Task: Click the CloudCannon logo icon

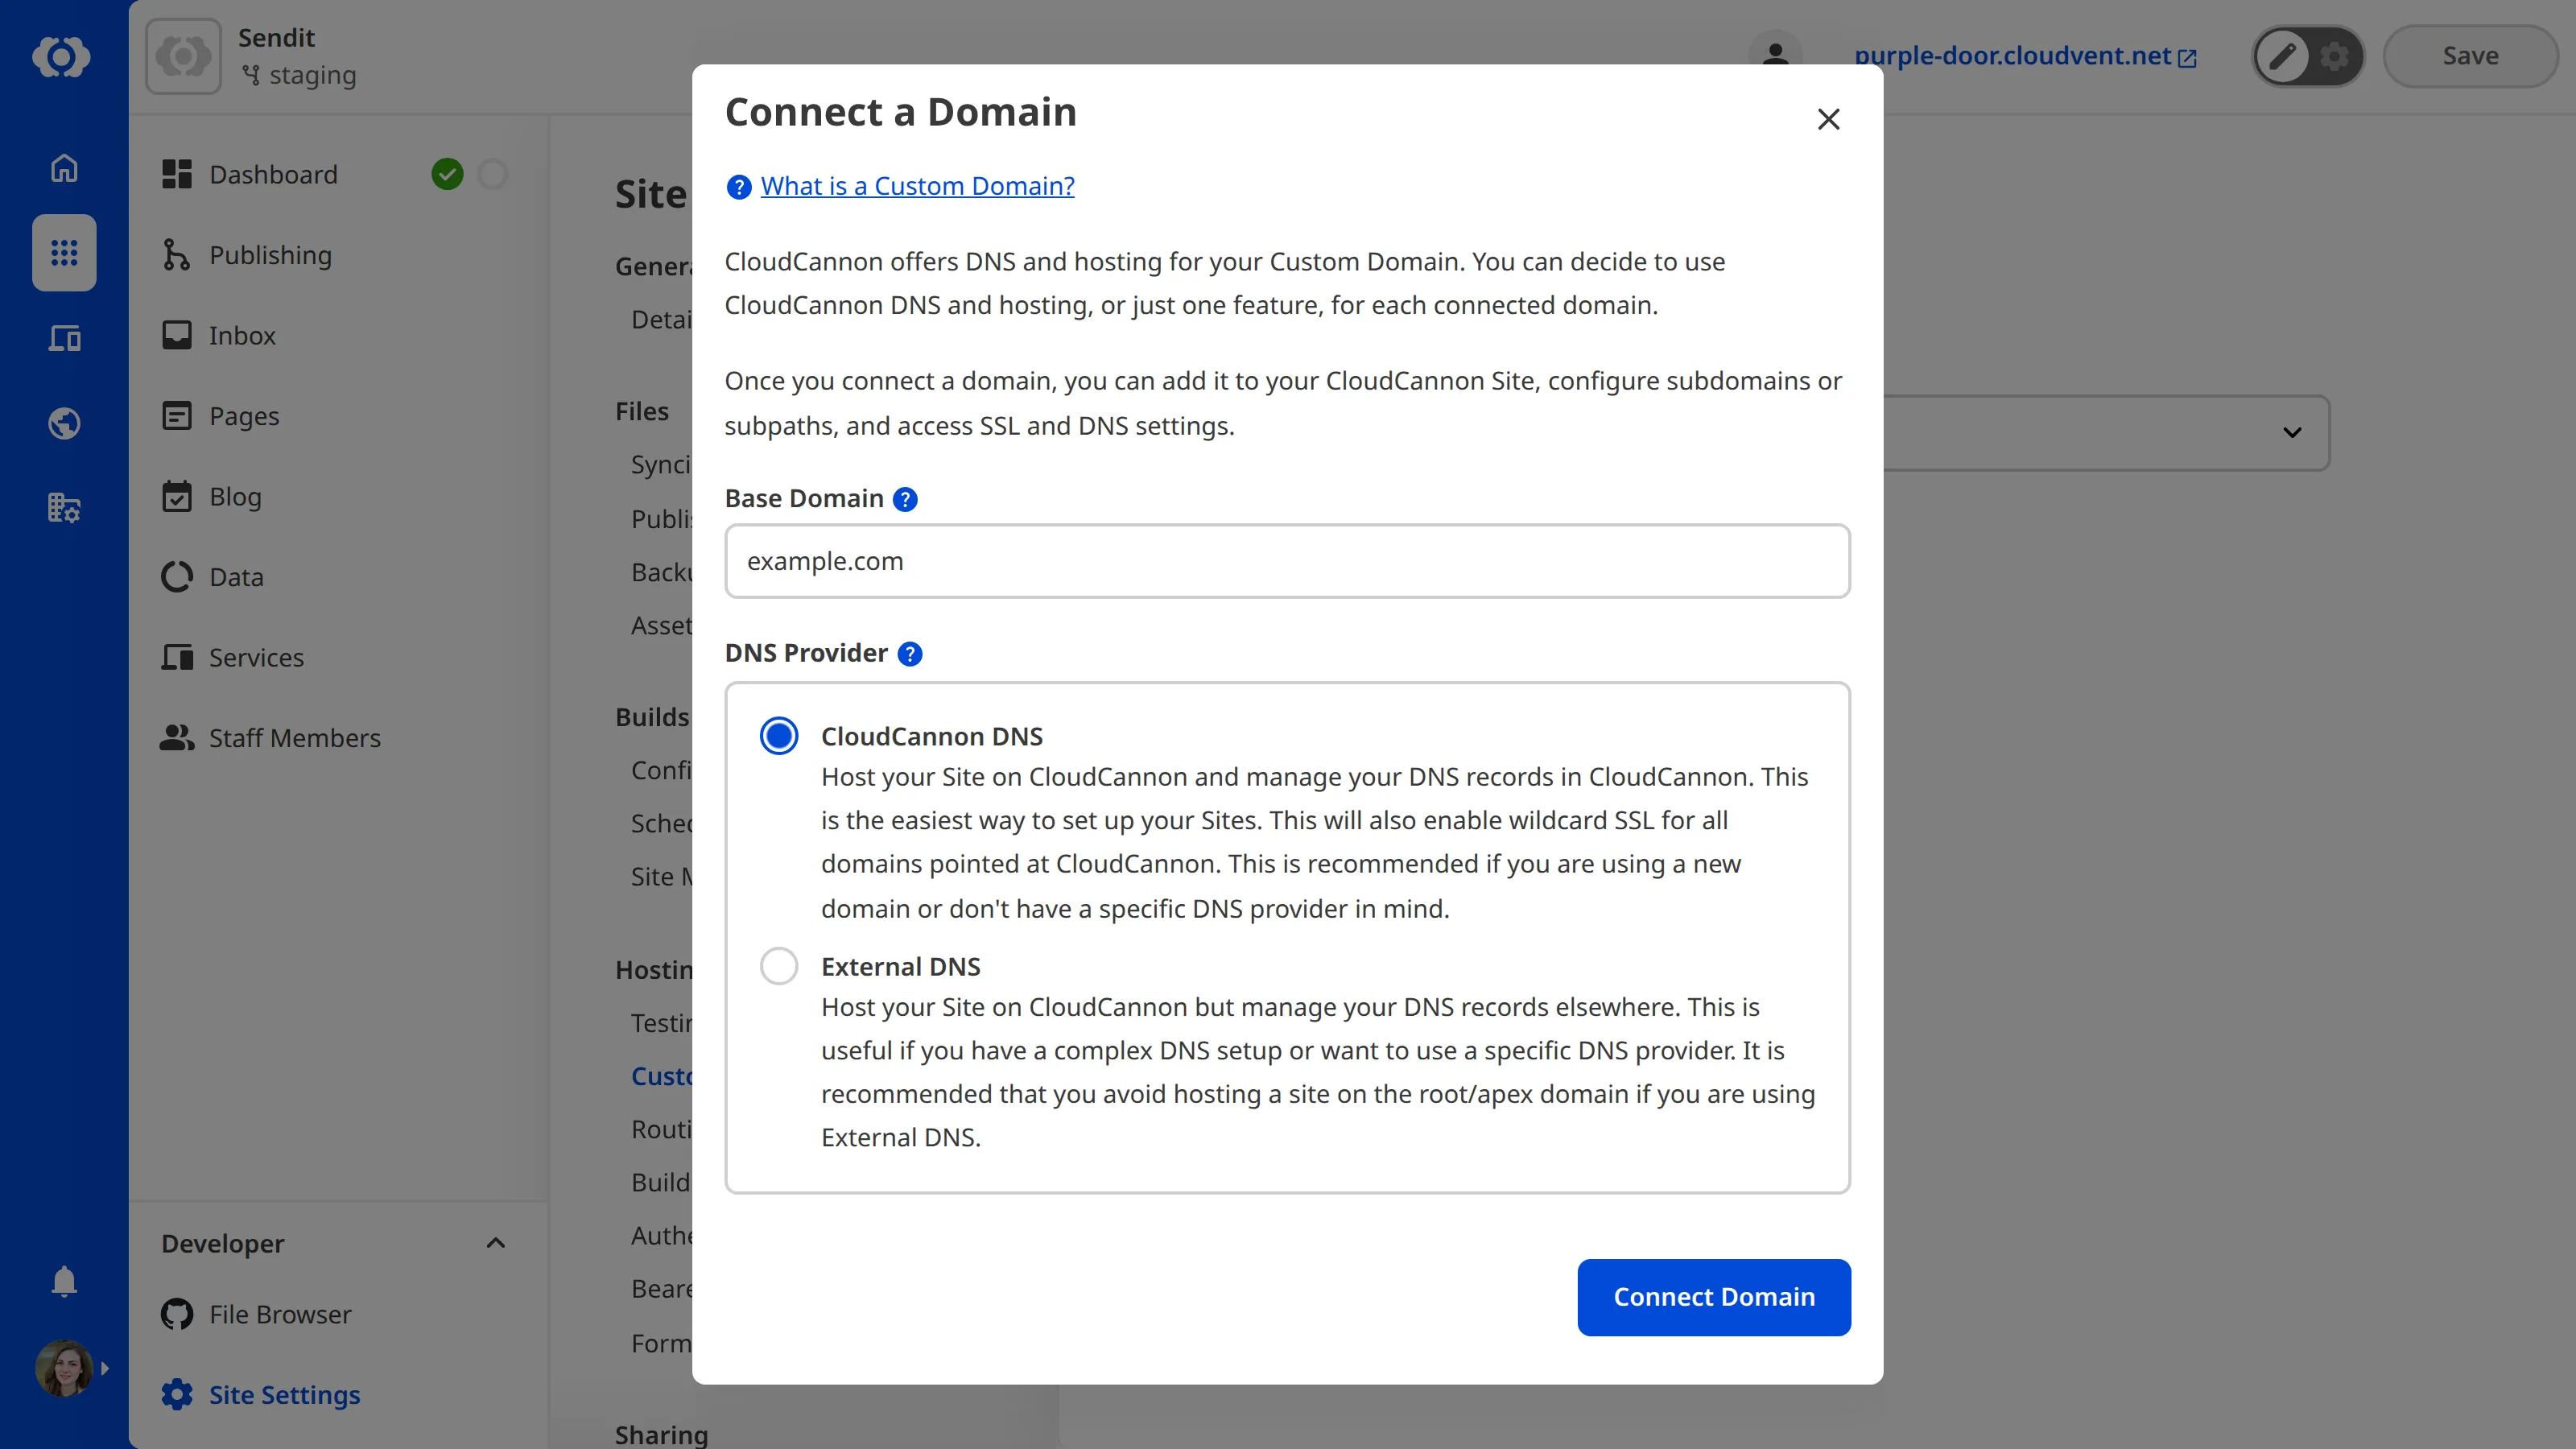Action: click(62, 57)
